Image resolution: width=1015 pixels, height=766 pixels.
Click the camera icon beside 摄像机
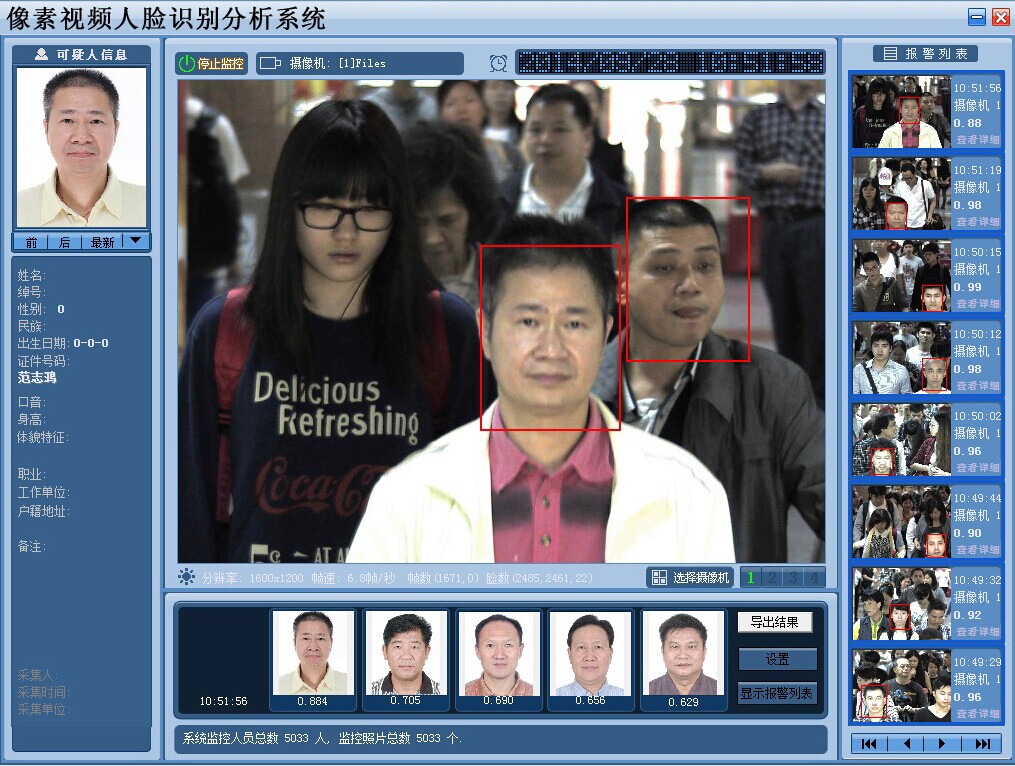pyautogui.click(x=270, y=63)
